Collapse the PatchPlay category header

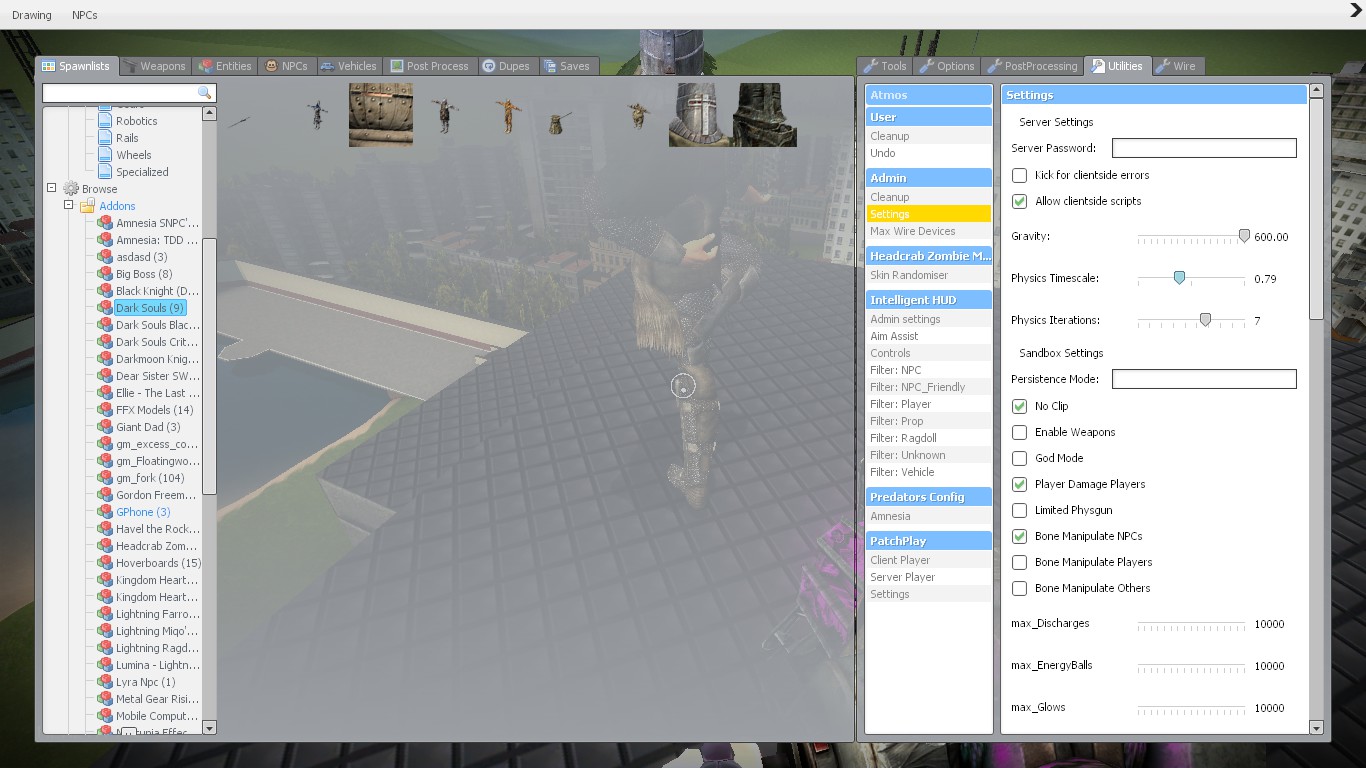coord(929,541)
